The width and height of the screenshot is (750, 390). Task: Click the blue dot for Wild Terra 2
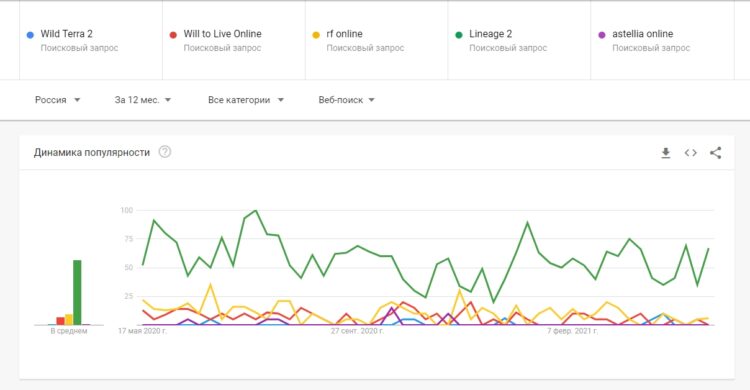30,34
